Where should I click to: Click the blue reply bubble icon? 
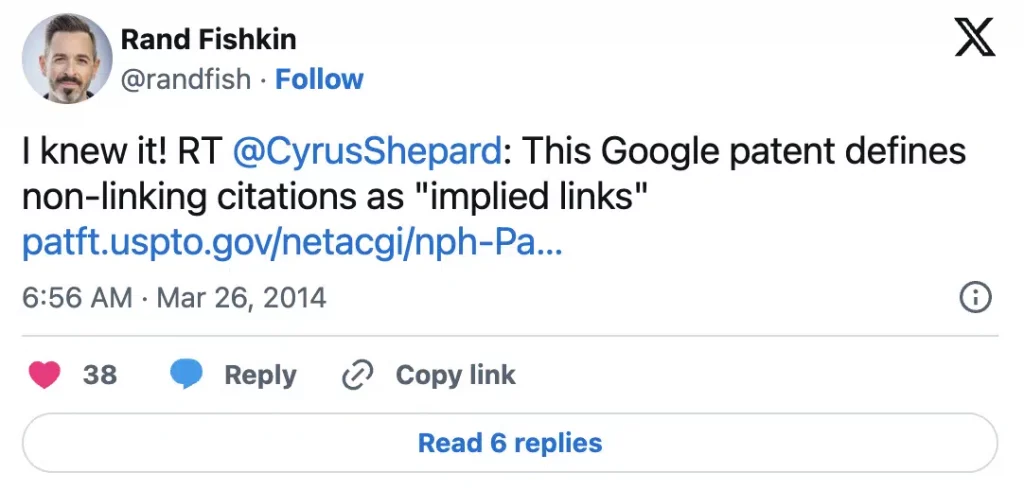[x=186, y=375]
